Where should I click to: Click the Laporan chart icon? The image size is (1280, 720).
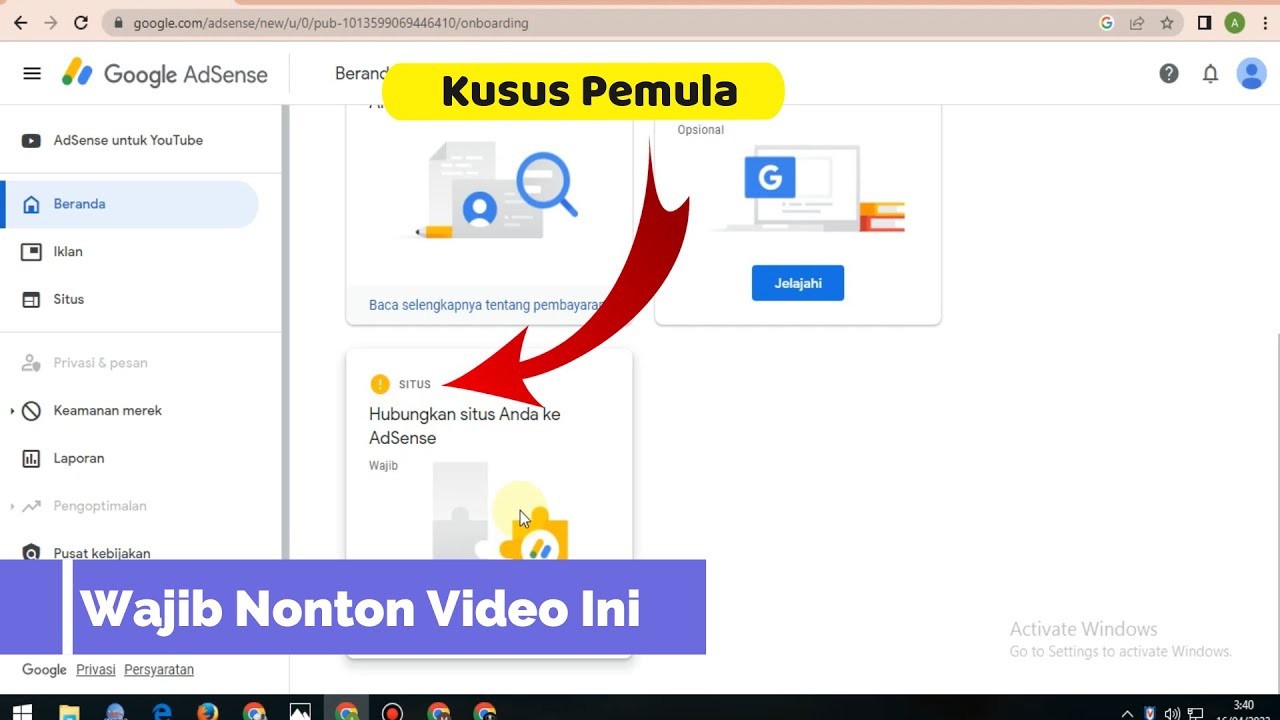click(31, 459)
